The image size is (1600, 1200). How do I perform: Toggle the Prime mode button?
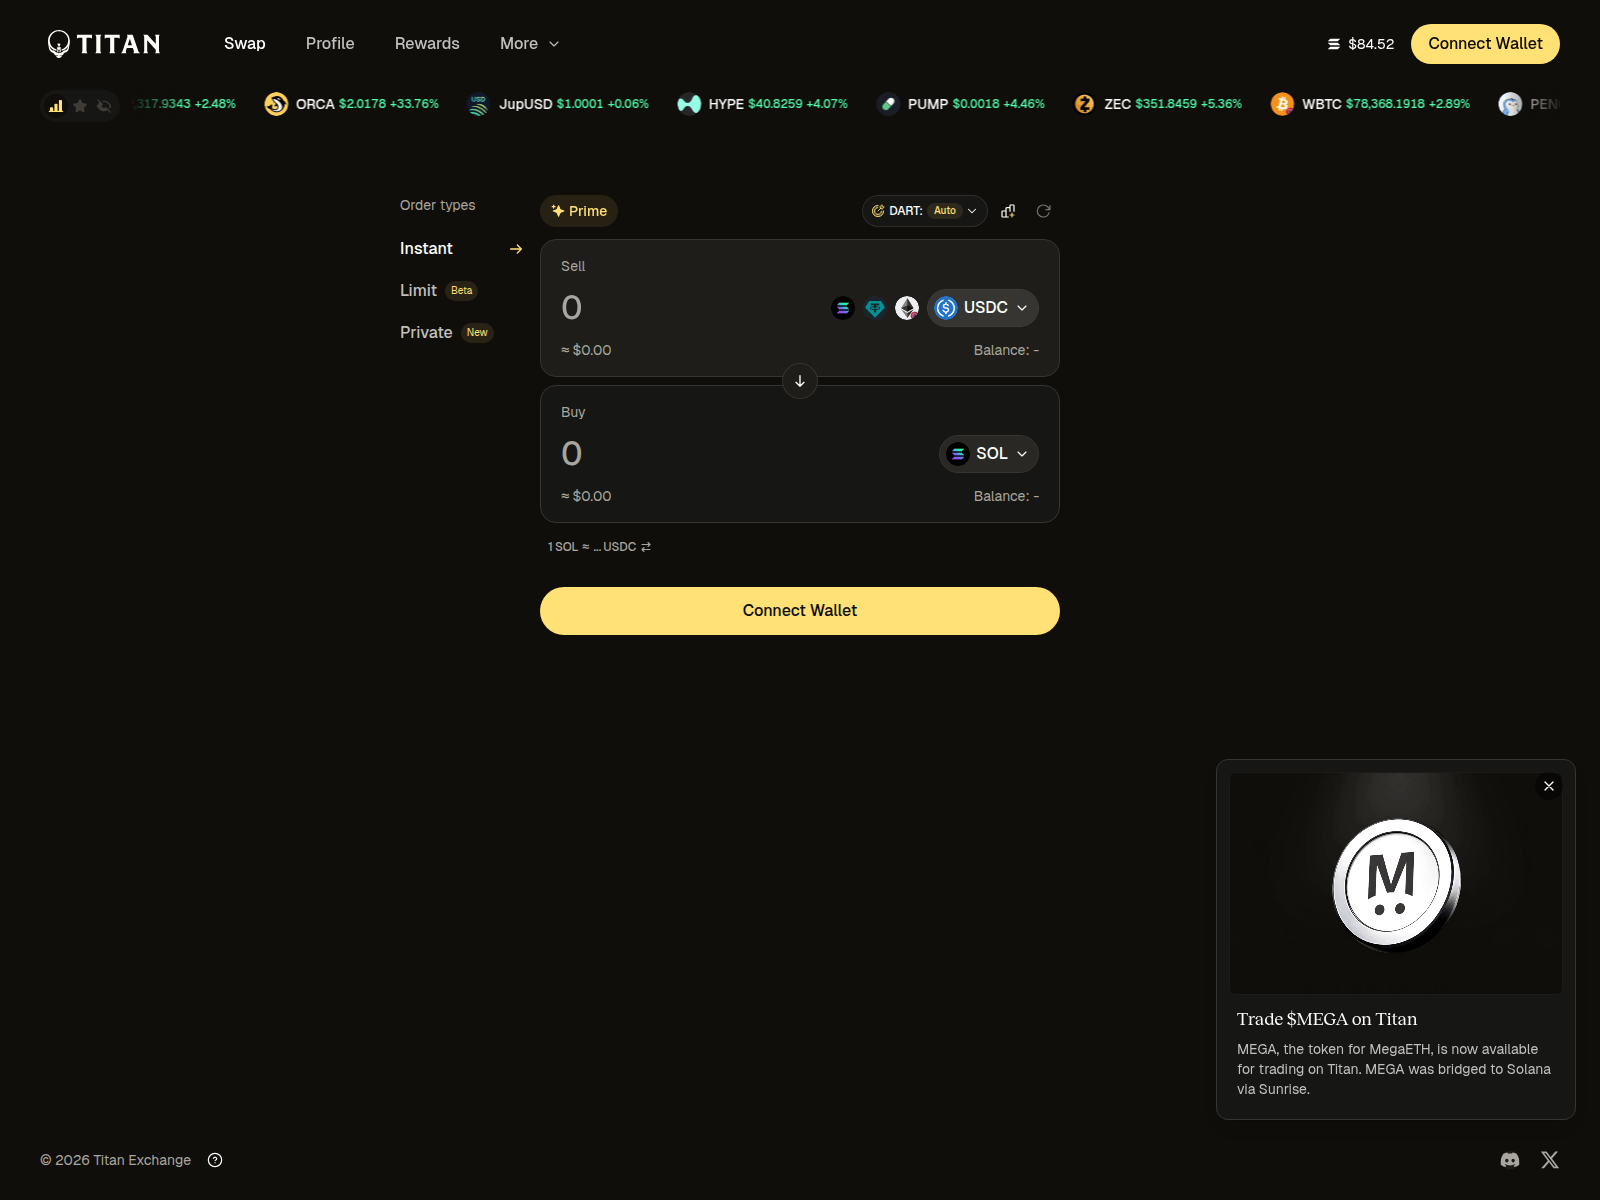click(x=579, y=211)
